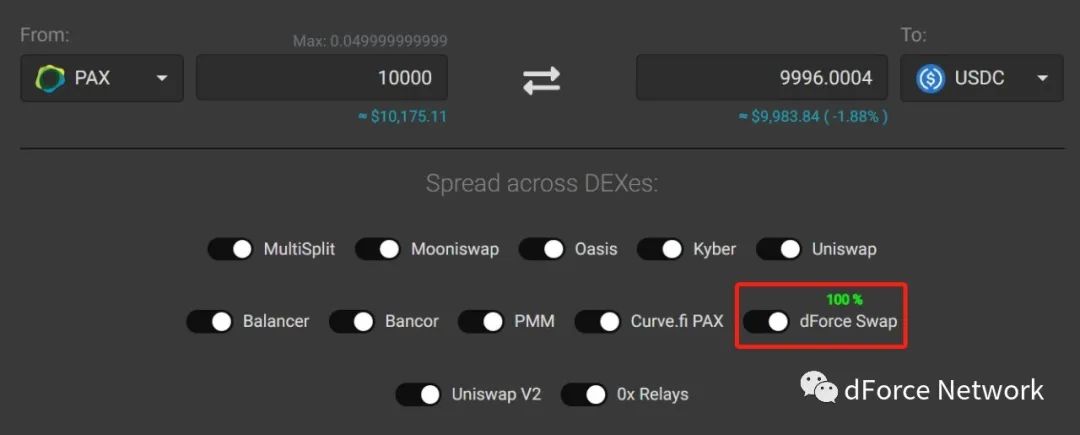Disable the dForce Swap toggle

(x=766, y=321)
